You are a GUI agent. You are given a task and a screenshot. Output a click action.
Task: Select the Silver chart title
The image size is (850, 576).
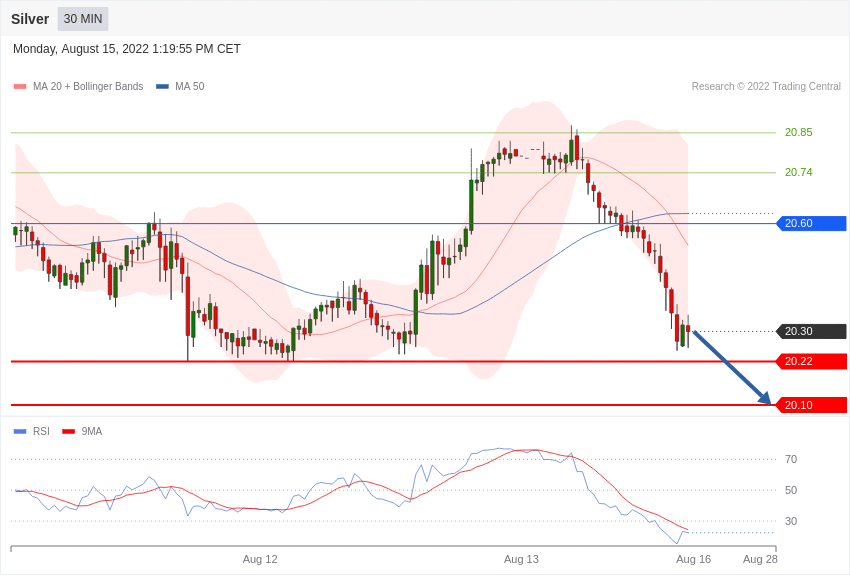pyautogui.click(x=30, y=19)
